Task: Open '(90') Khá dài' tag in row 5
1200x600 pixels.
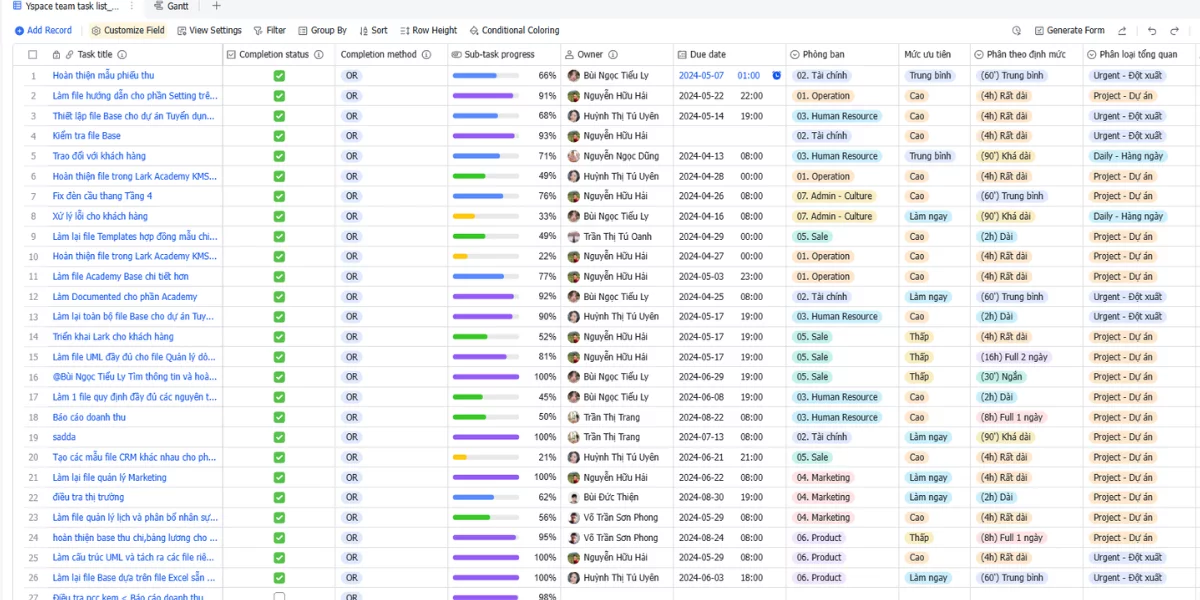Action: [x=1006, y=156]
